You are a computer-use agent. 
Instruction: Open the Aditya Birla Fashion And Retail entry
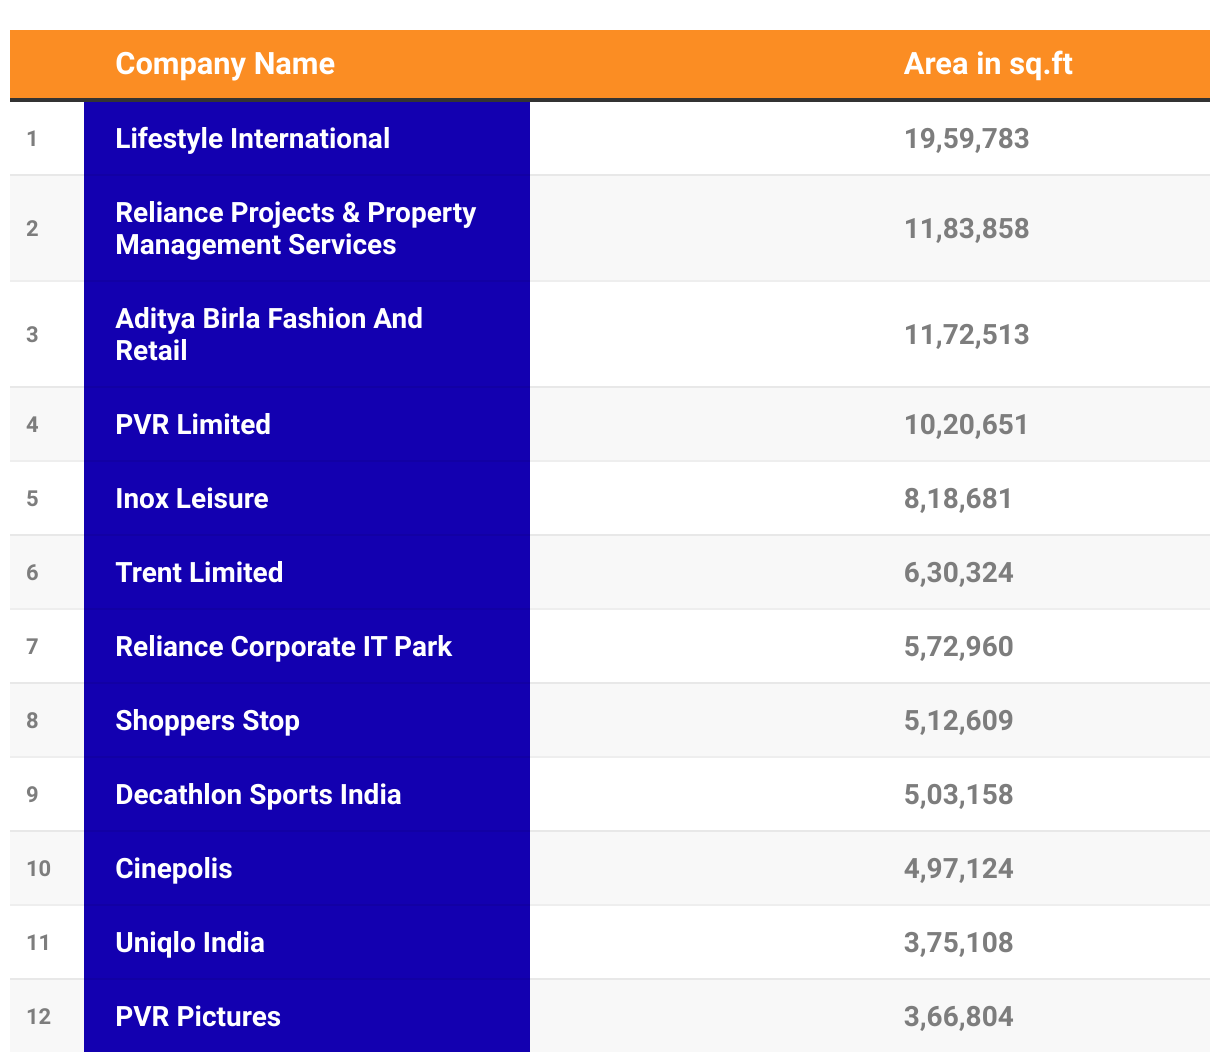click(x=268, y=335)
